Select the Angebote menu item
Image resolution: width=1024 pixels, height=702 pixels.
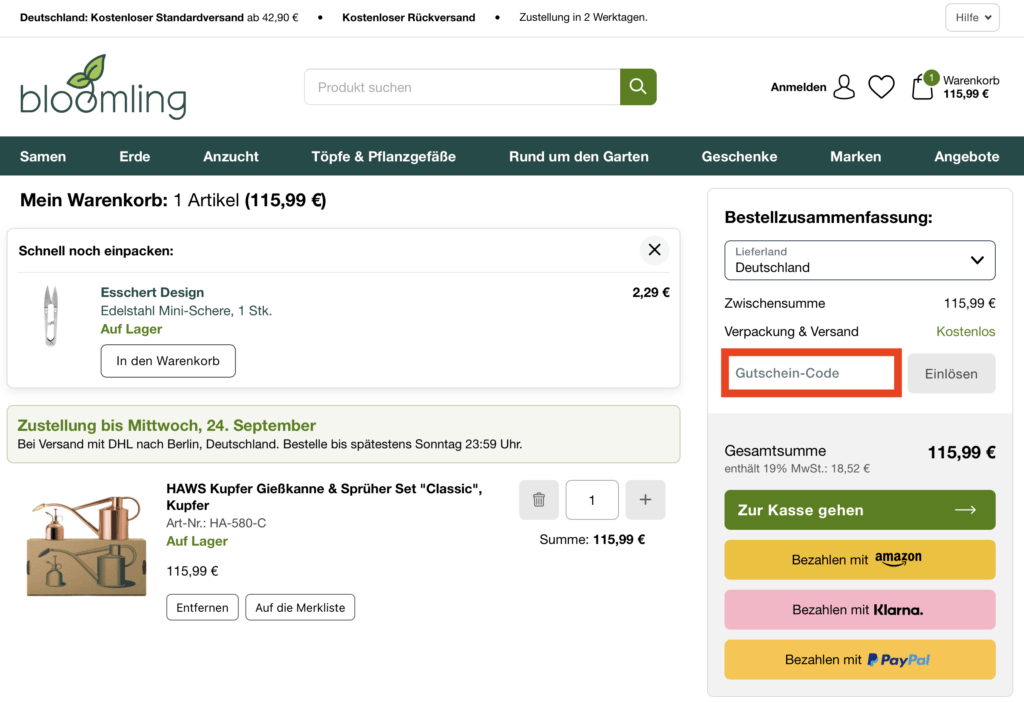[x=966, y=156]
